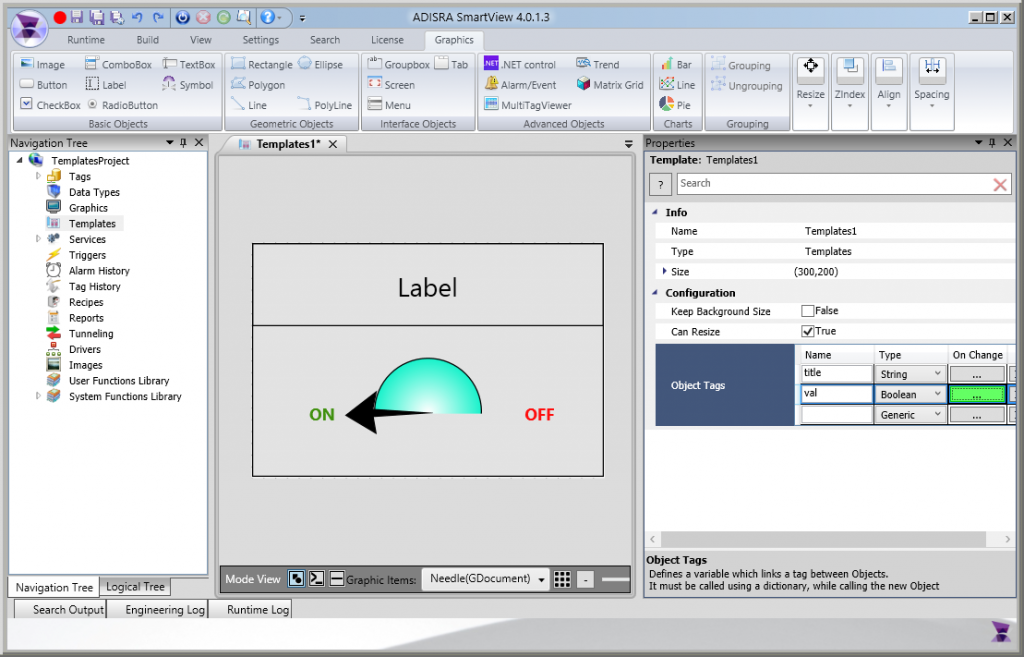Click the On Change button for title
Image resolution: width=1024 pixels, height=657 pixels.
977,374
